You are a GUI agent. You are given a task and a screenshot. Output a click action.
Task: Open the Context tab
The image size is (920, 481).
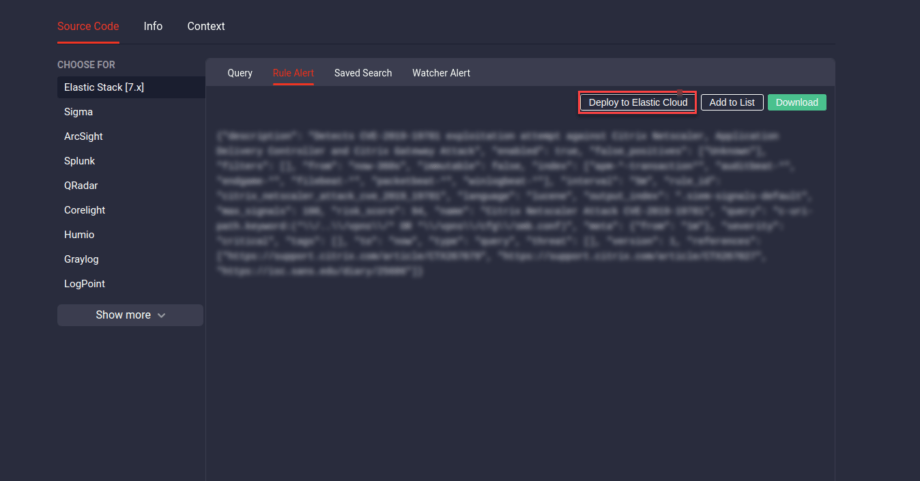pos(206,26)
